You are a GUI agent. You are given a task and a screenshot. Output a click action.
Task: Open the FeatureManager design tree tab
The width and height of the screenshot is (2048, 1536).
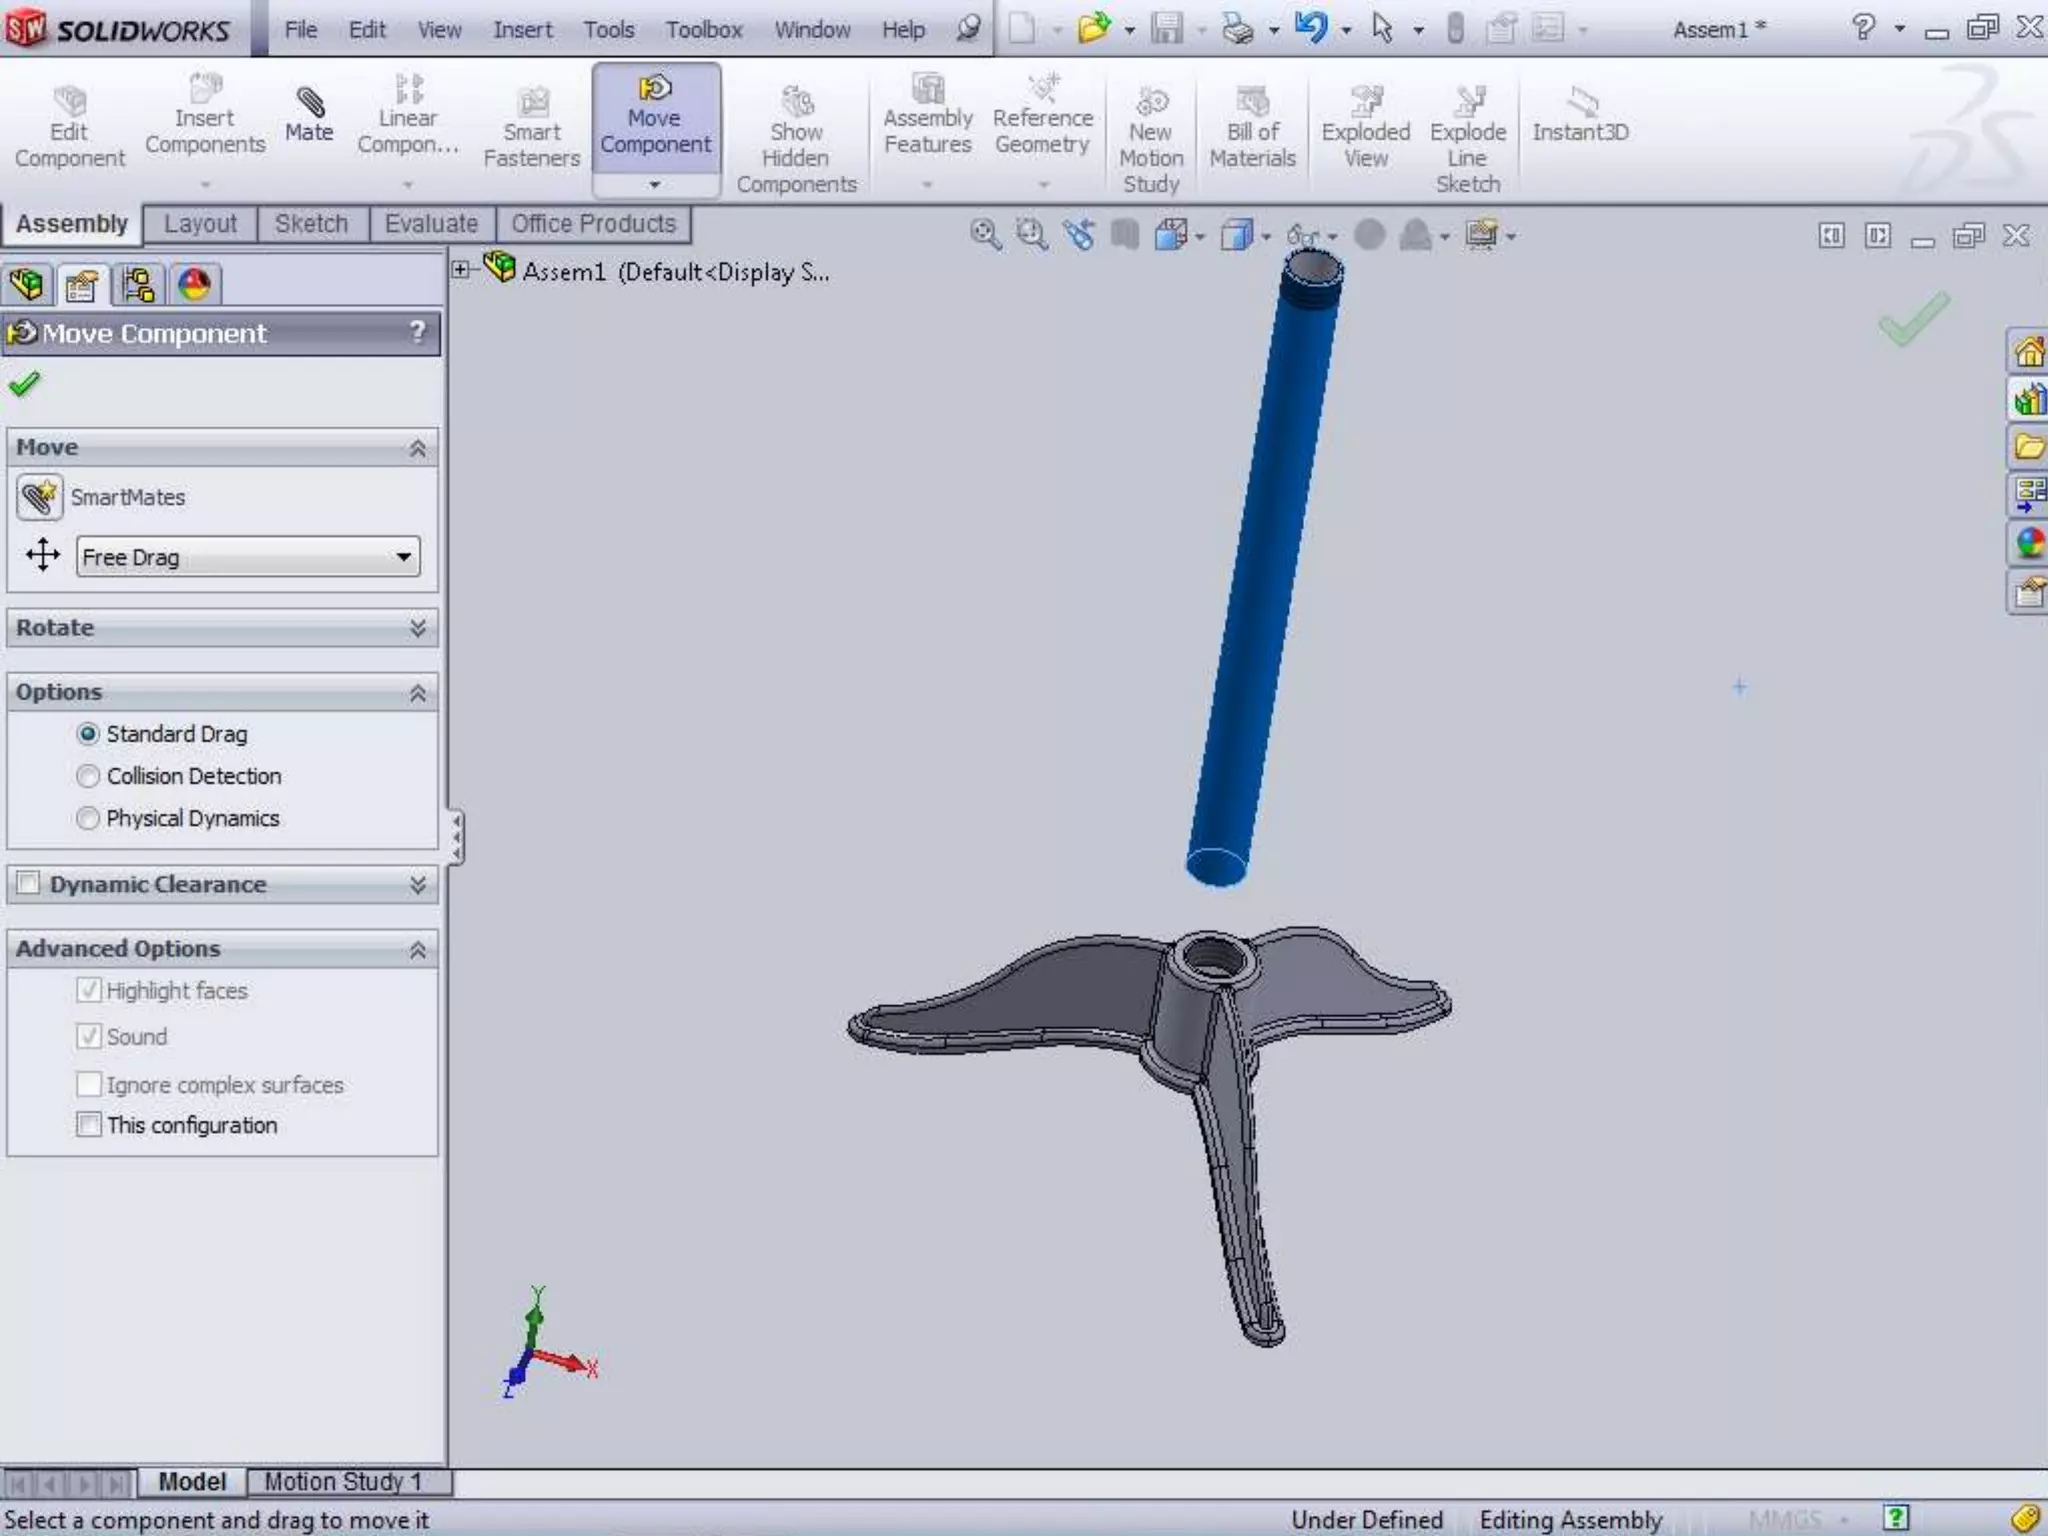coord(27,285)
